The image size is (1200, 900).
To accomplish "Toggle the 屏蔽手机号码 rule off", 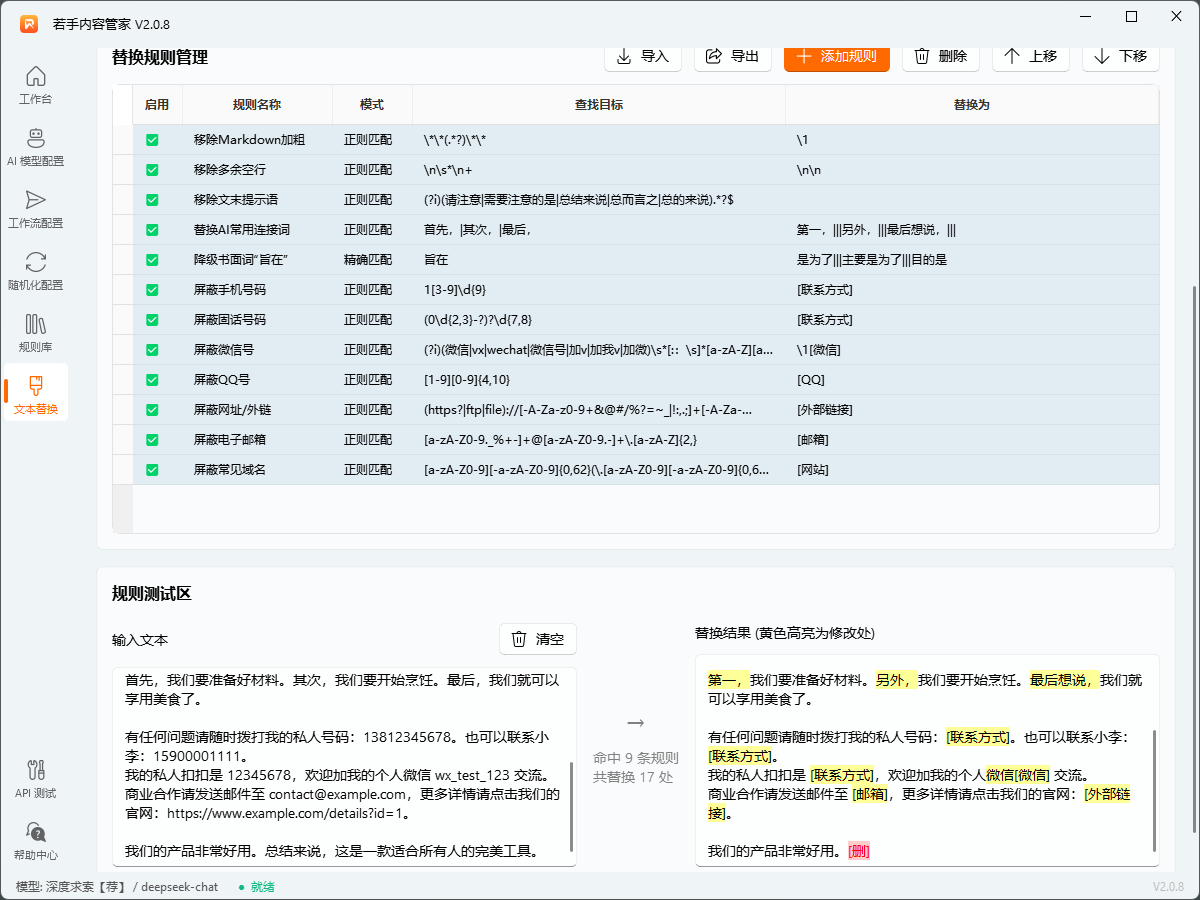I will 152,289.
